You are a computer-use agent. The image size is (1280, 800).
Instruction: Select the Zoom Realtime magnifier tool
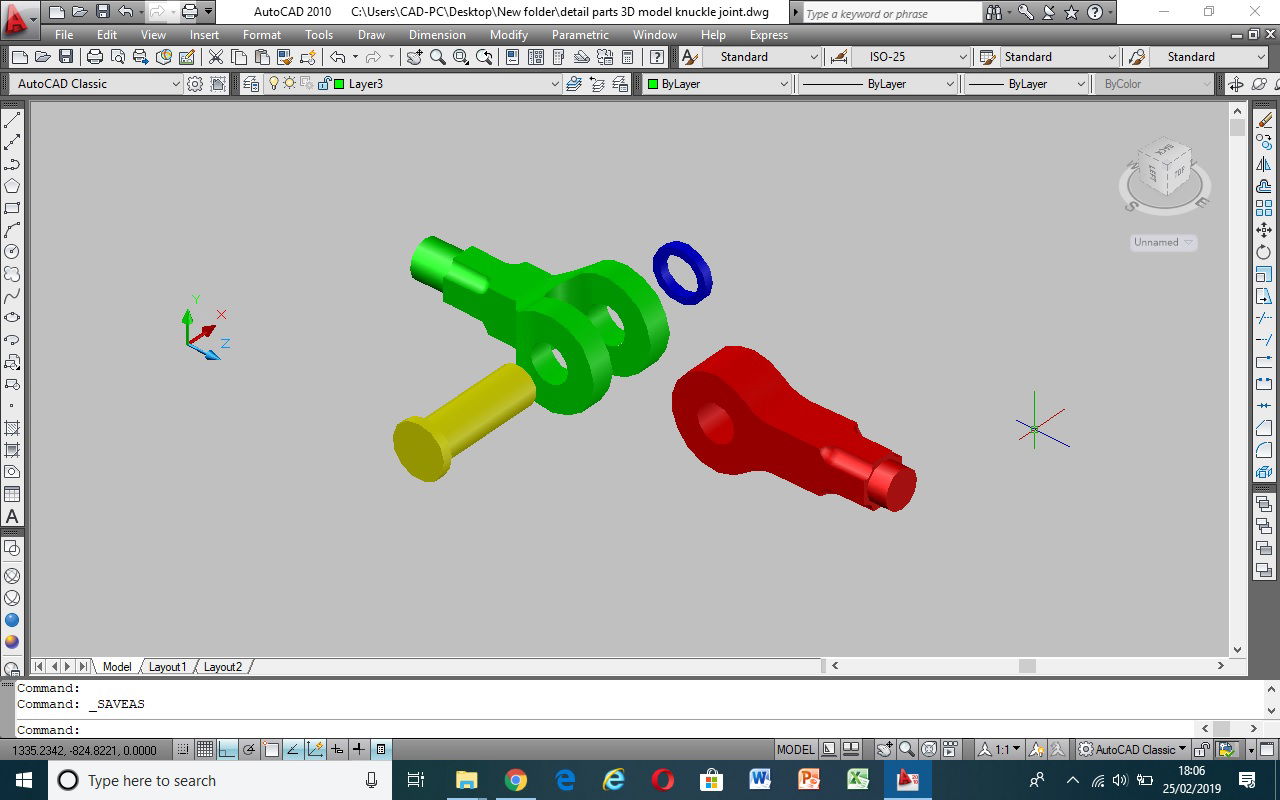tap(437, 57)
